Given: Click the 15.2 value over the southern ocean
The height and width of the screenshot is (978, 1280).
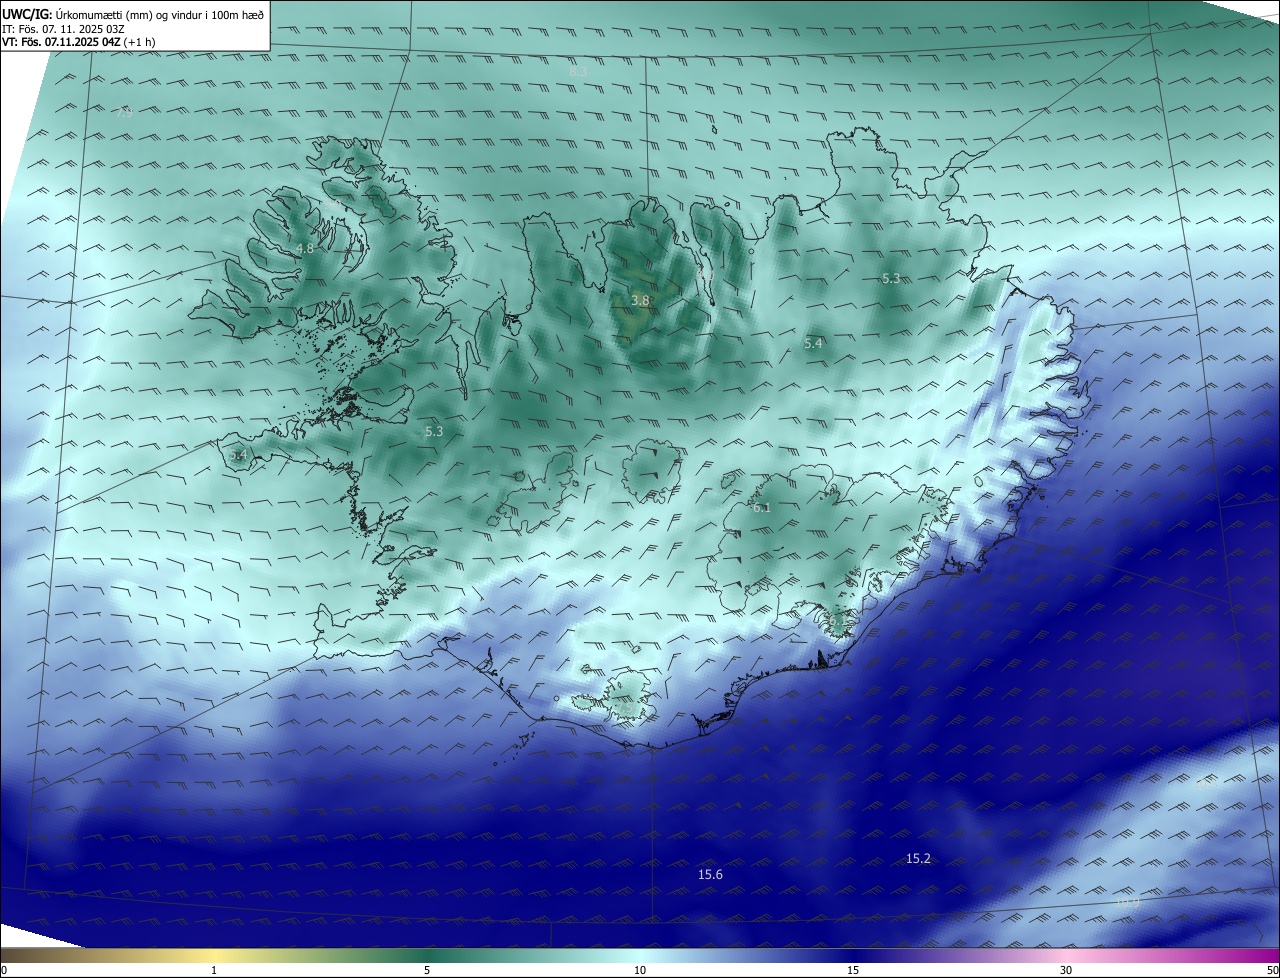Looking at the screenshot, I should pos(918,859).
